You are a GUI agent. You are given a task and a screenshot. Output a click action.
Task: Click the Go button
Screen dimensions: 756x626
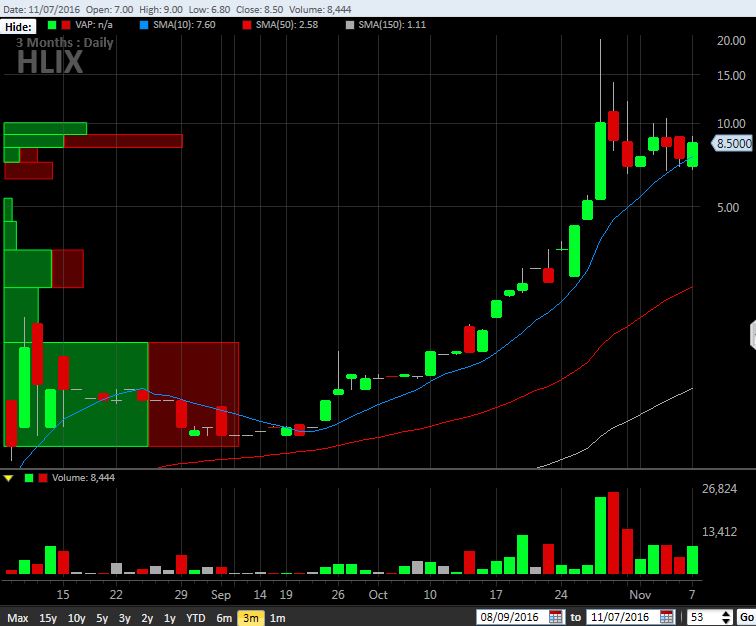coord(746,617)
